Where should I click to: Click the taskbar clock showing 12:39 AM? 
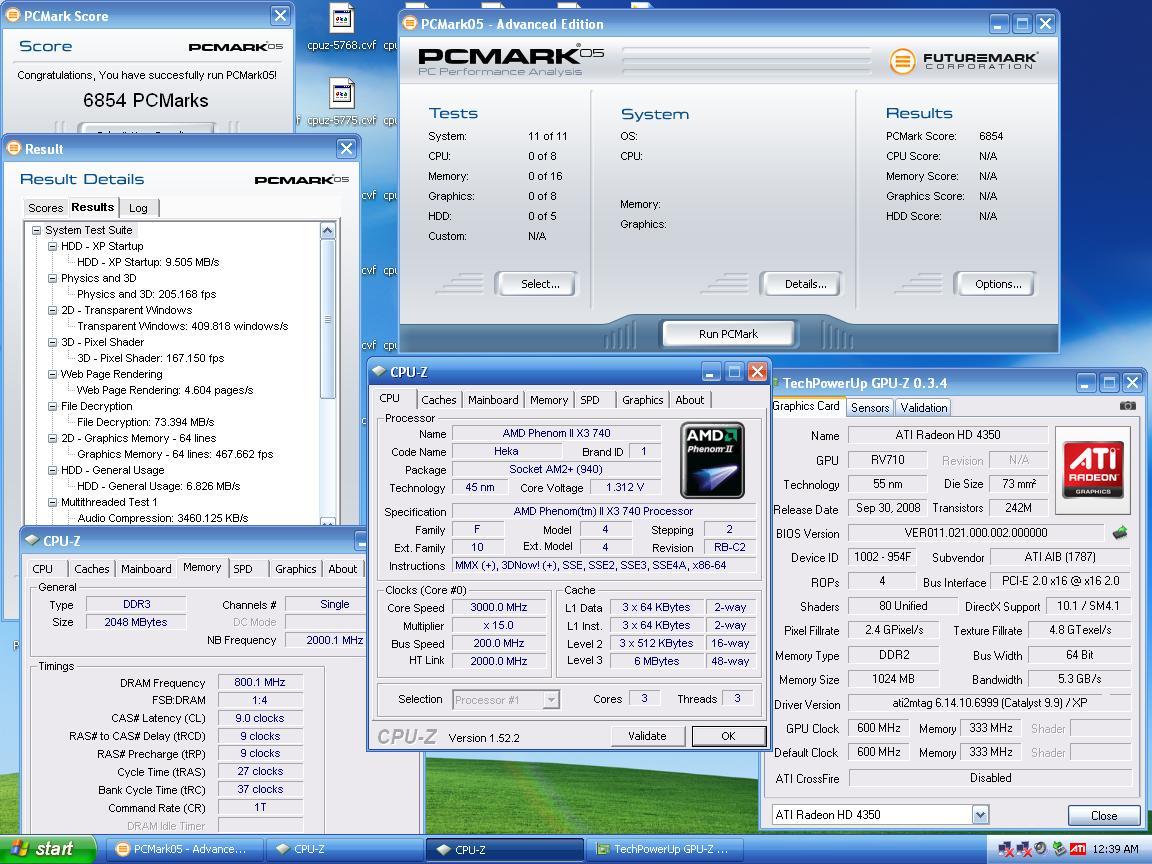1115,849
